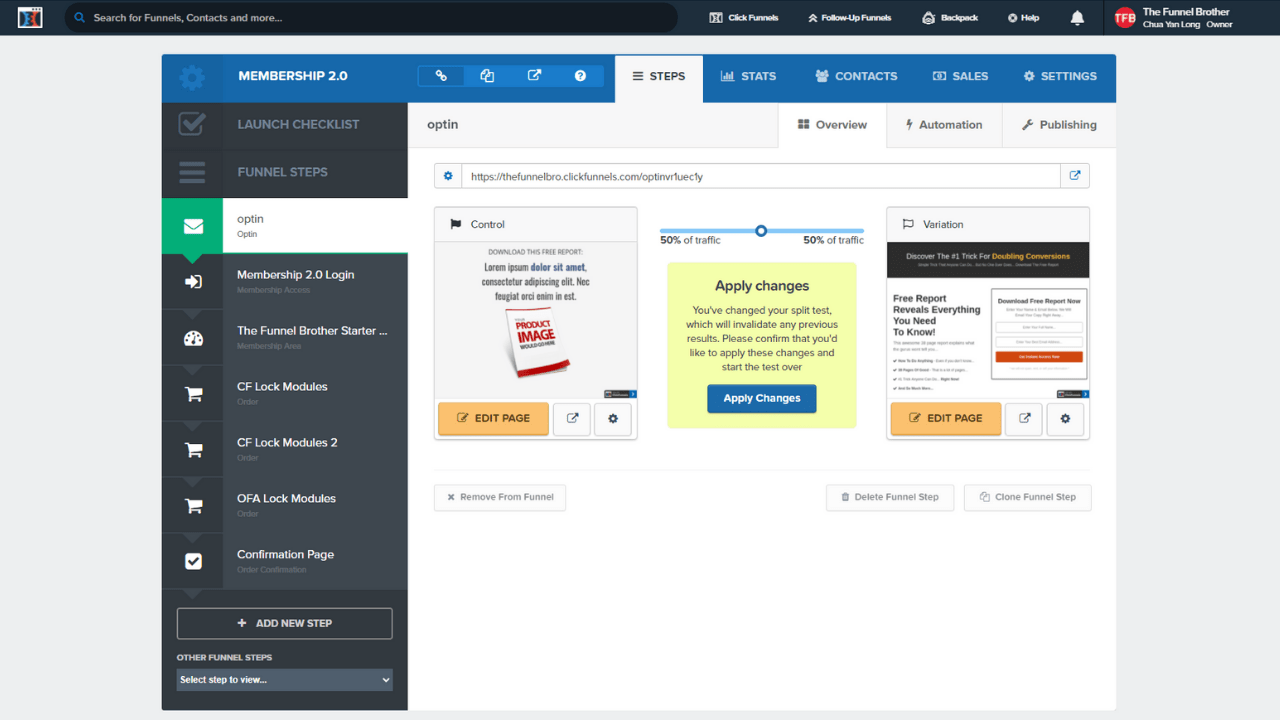Select the Membership 2.0 Login step

(285, 282)
